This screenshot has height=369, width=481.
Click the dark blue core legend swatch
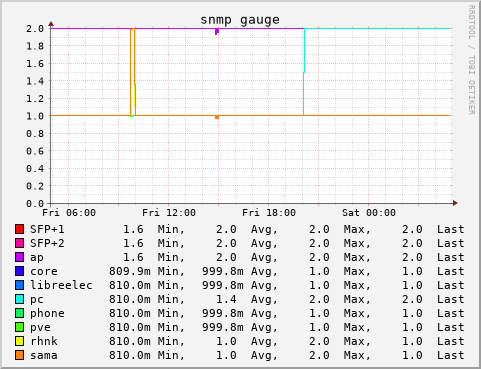coord(19,271)
